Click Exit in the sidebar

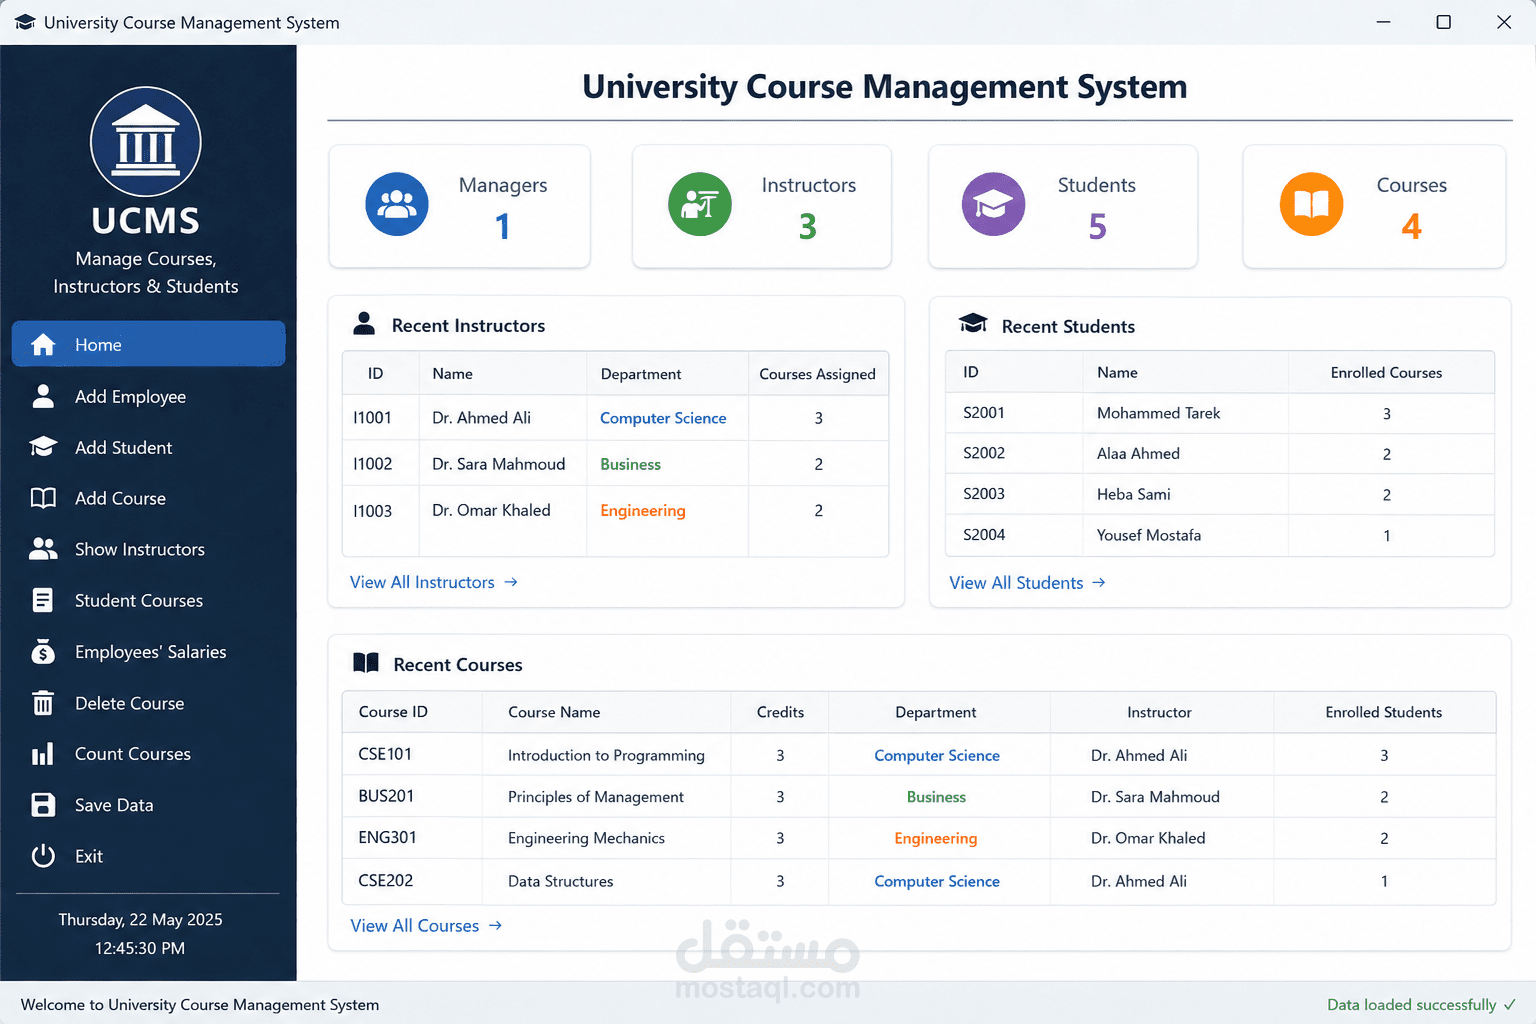(x=148, y=856)
